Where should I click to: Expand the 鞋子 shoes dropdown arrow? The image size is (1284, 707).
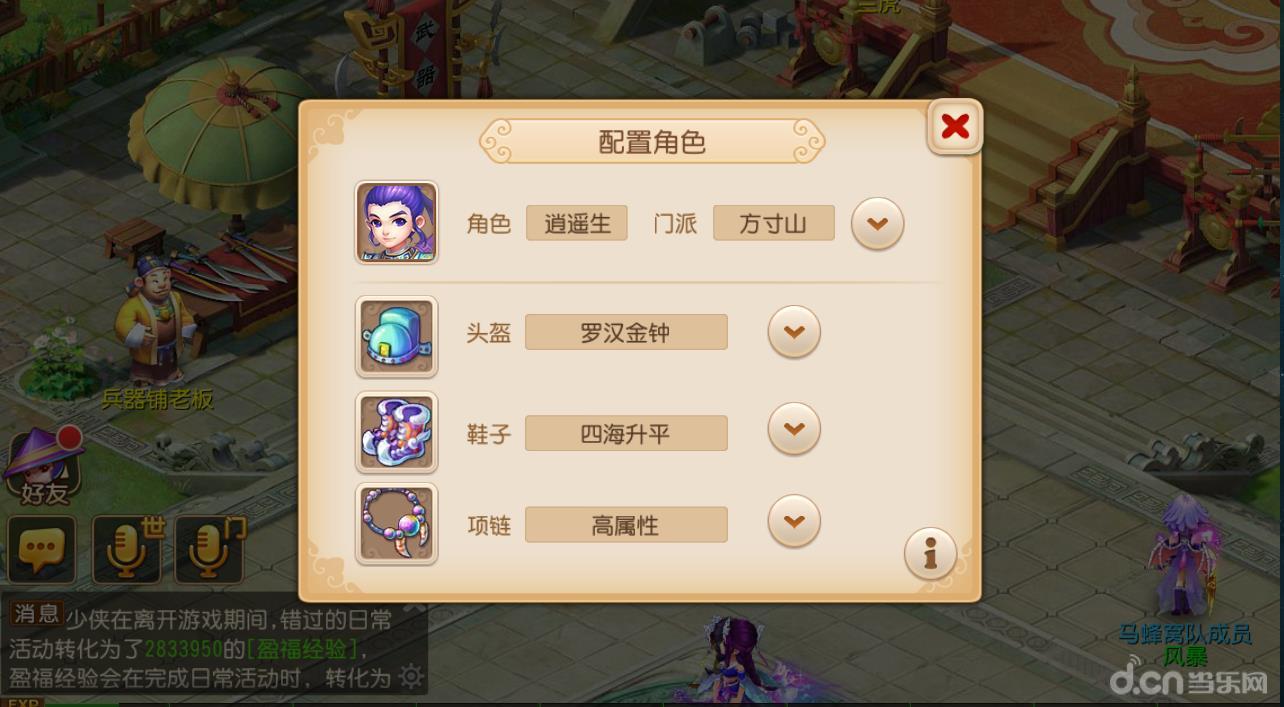[x=794, y=429]
